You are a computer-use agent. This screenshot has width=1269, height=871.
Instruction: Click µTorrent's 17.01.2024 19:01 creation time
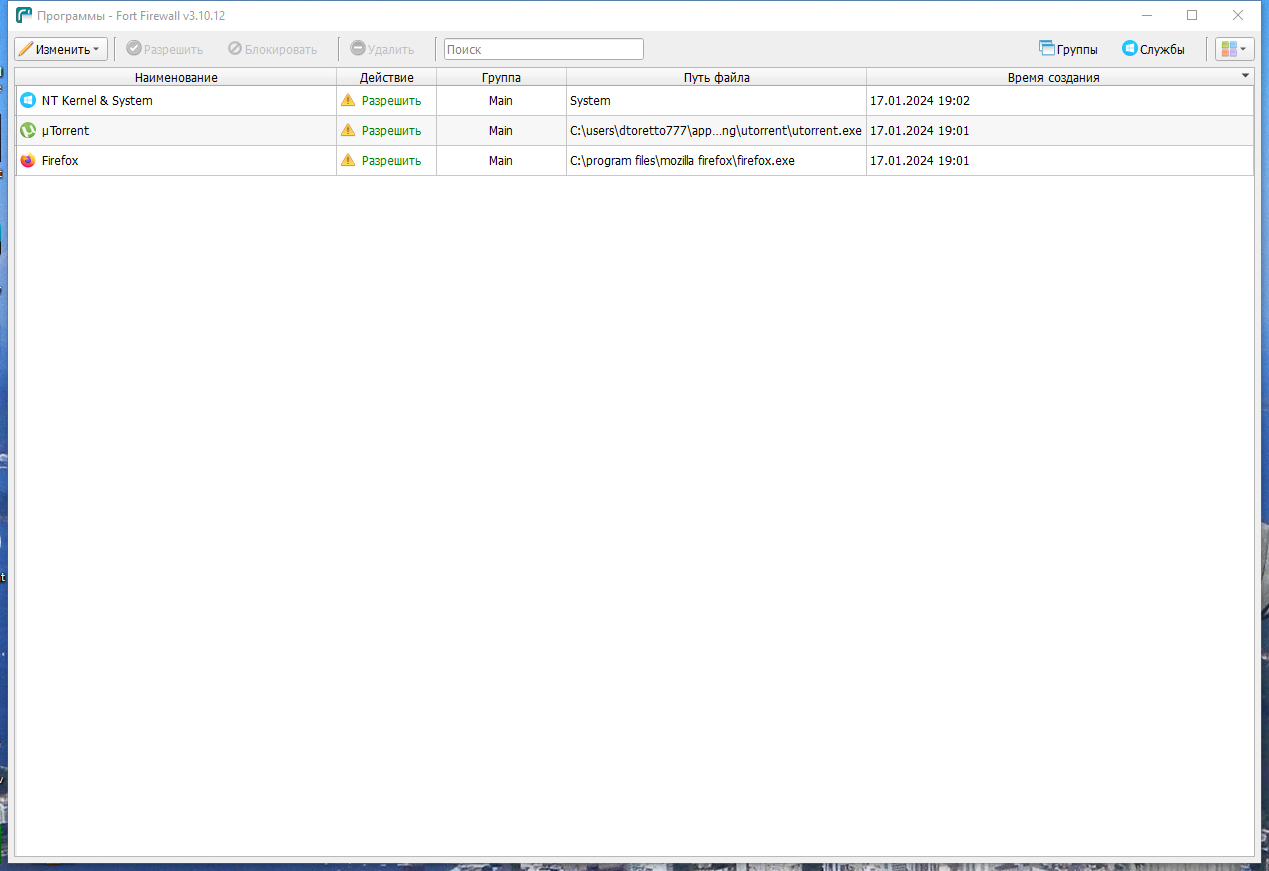(x=920, y=131)
